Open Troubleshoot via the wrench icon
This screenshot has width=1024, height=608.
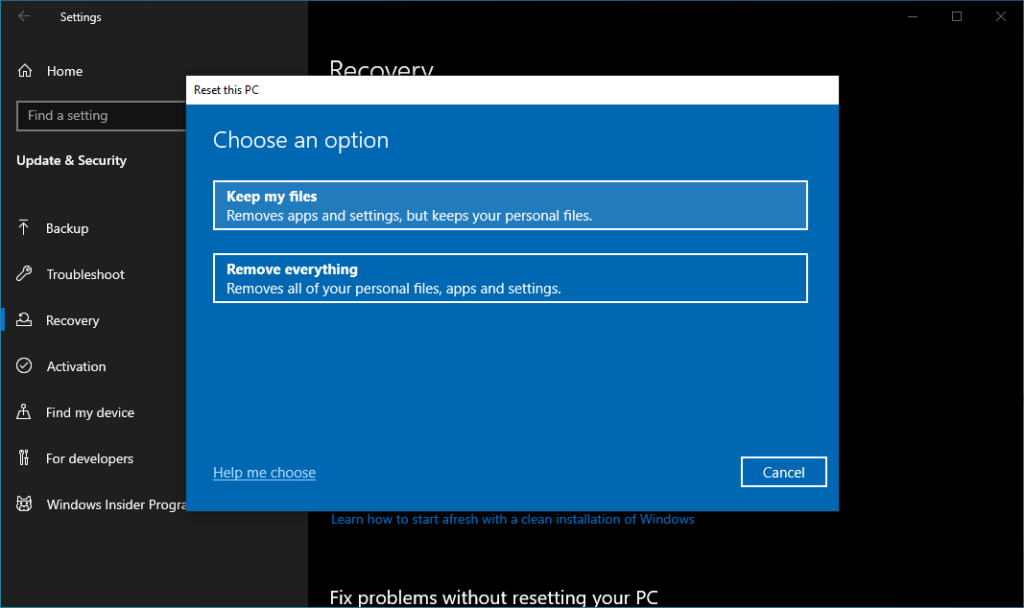22,274
